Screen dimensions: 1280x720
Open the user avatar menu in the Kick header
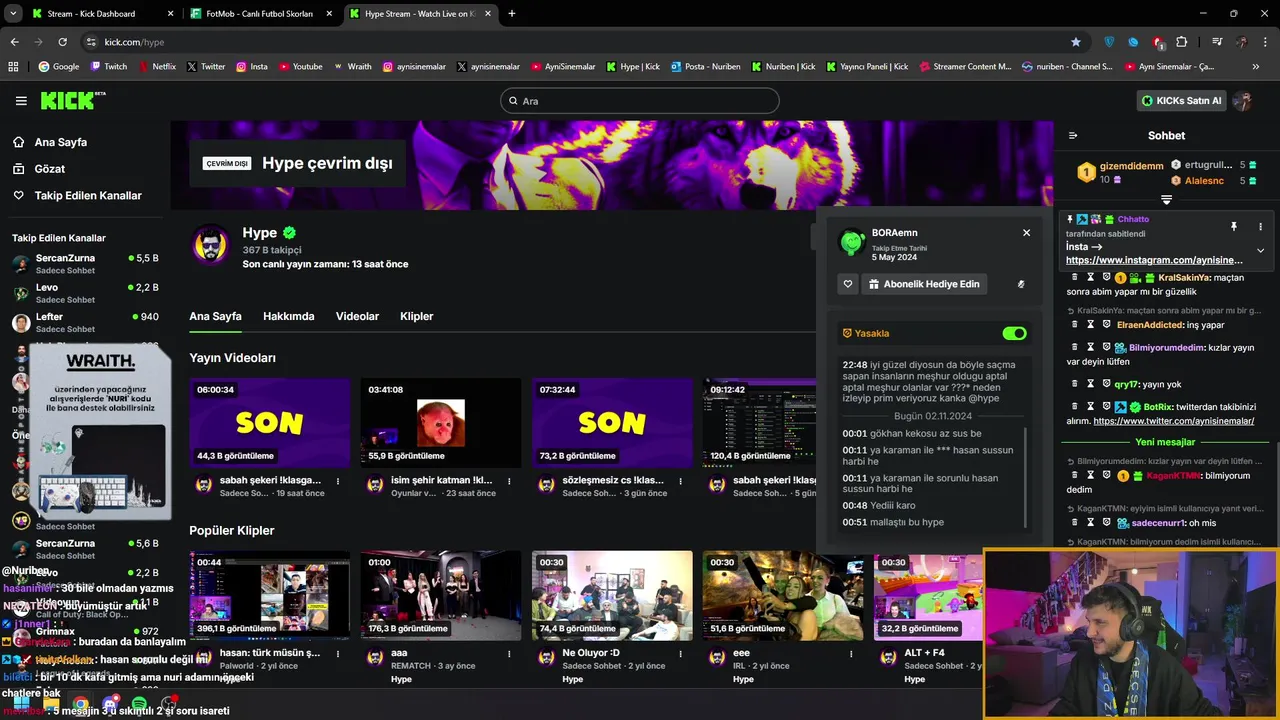(1243, 101)
